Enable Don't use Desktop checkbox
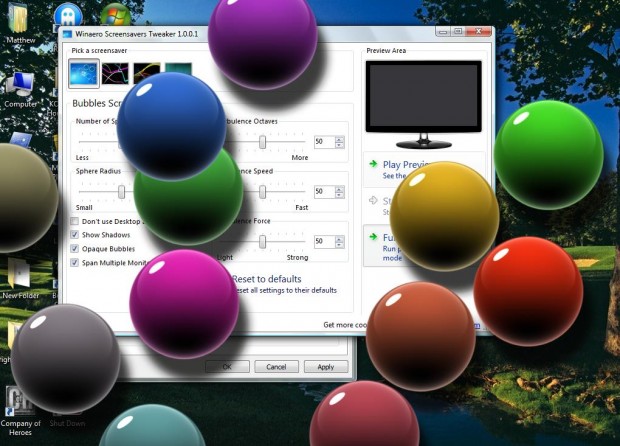Viewport: 620px width, 446px height. click(x=75, y=221)
